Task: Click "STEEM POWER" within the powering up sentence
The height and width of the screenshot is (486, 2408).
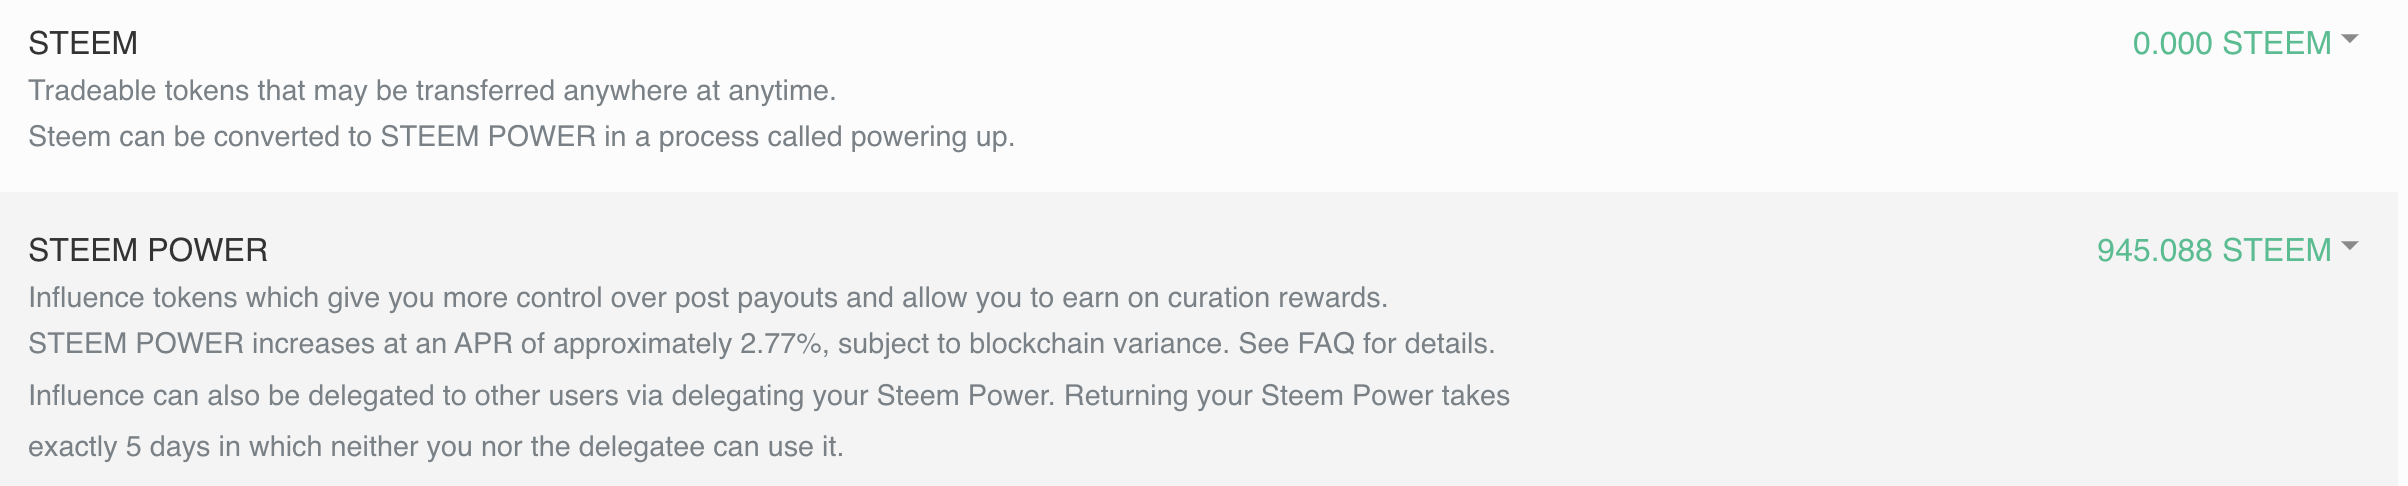Action: click(488, 137)
